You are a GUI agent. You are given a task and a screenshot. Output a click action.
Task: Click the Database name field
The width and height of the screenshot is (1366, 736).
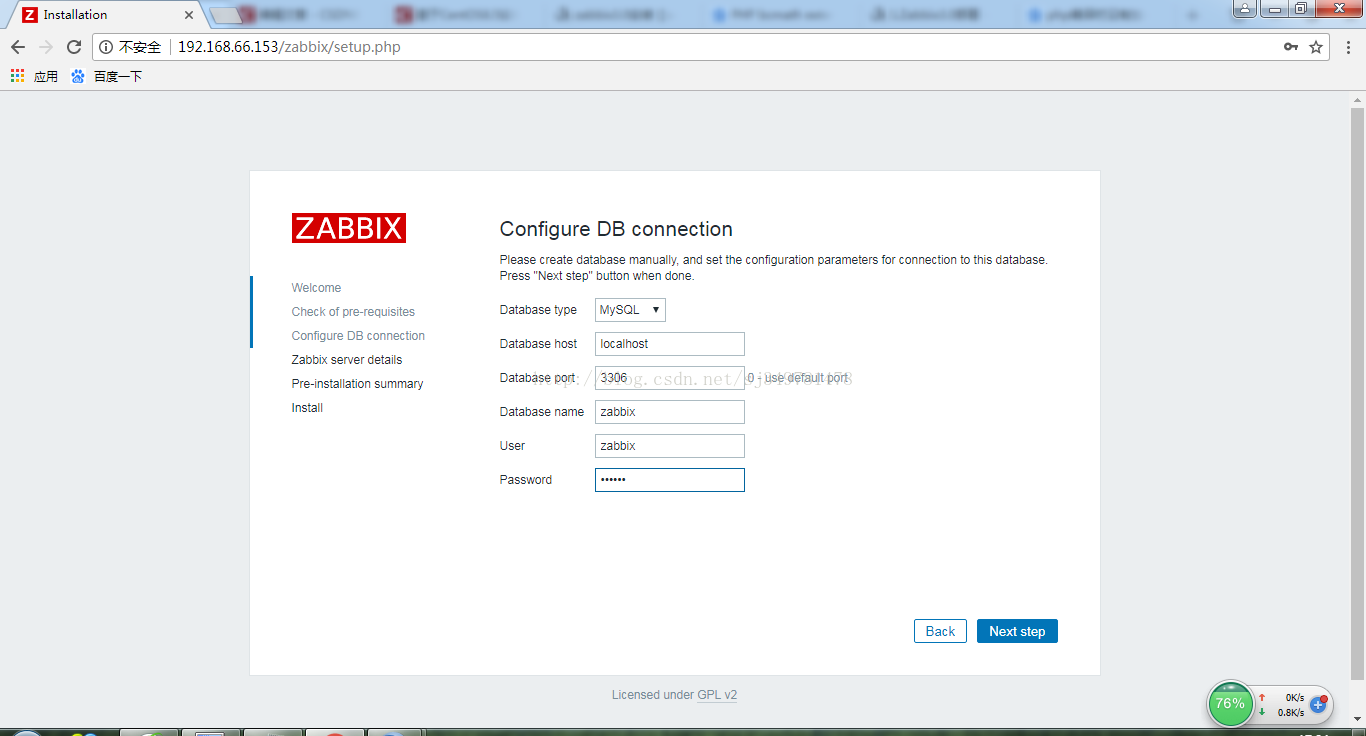point(670,412)
